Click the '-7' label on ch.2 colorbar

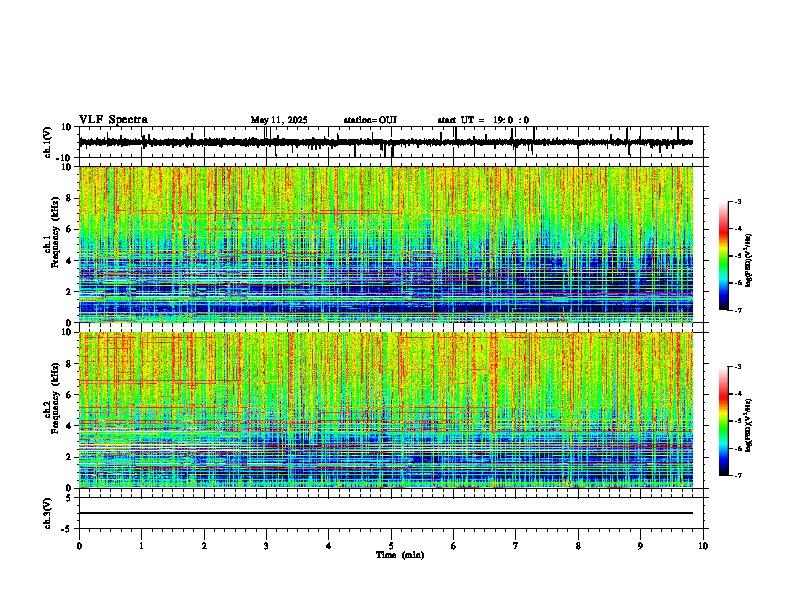click(738, 475)
